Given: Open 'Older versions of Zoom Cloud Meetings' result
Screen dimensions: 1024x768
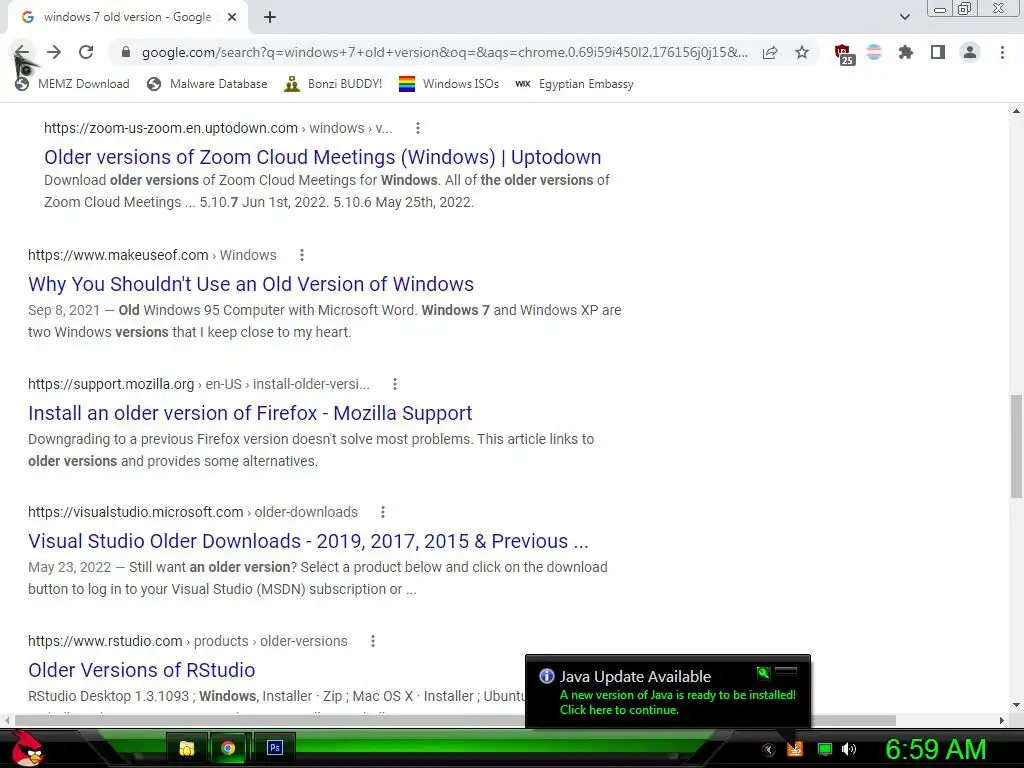Looking at the screenshot, I should coord(323,157).
